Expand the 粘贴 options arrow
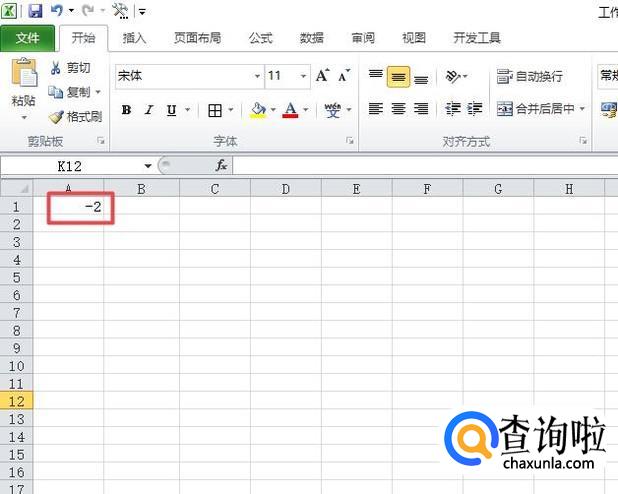The image size is (618, 494). click(x=24, y=117)
